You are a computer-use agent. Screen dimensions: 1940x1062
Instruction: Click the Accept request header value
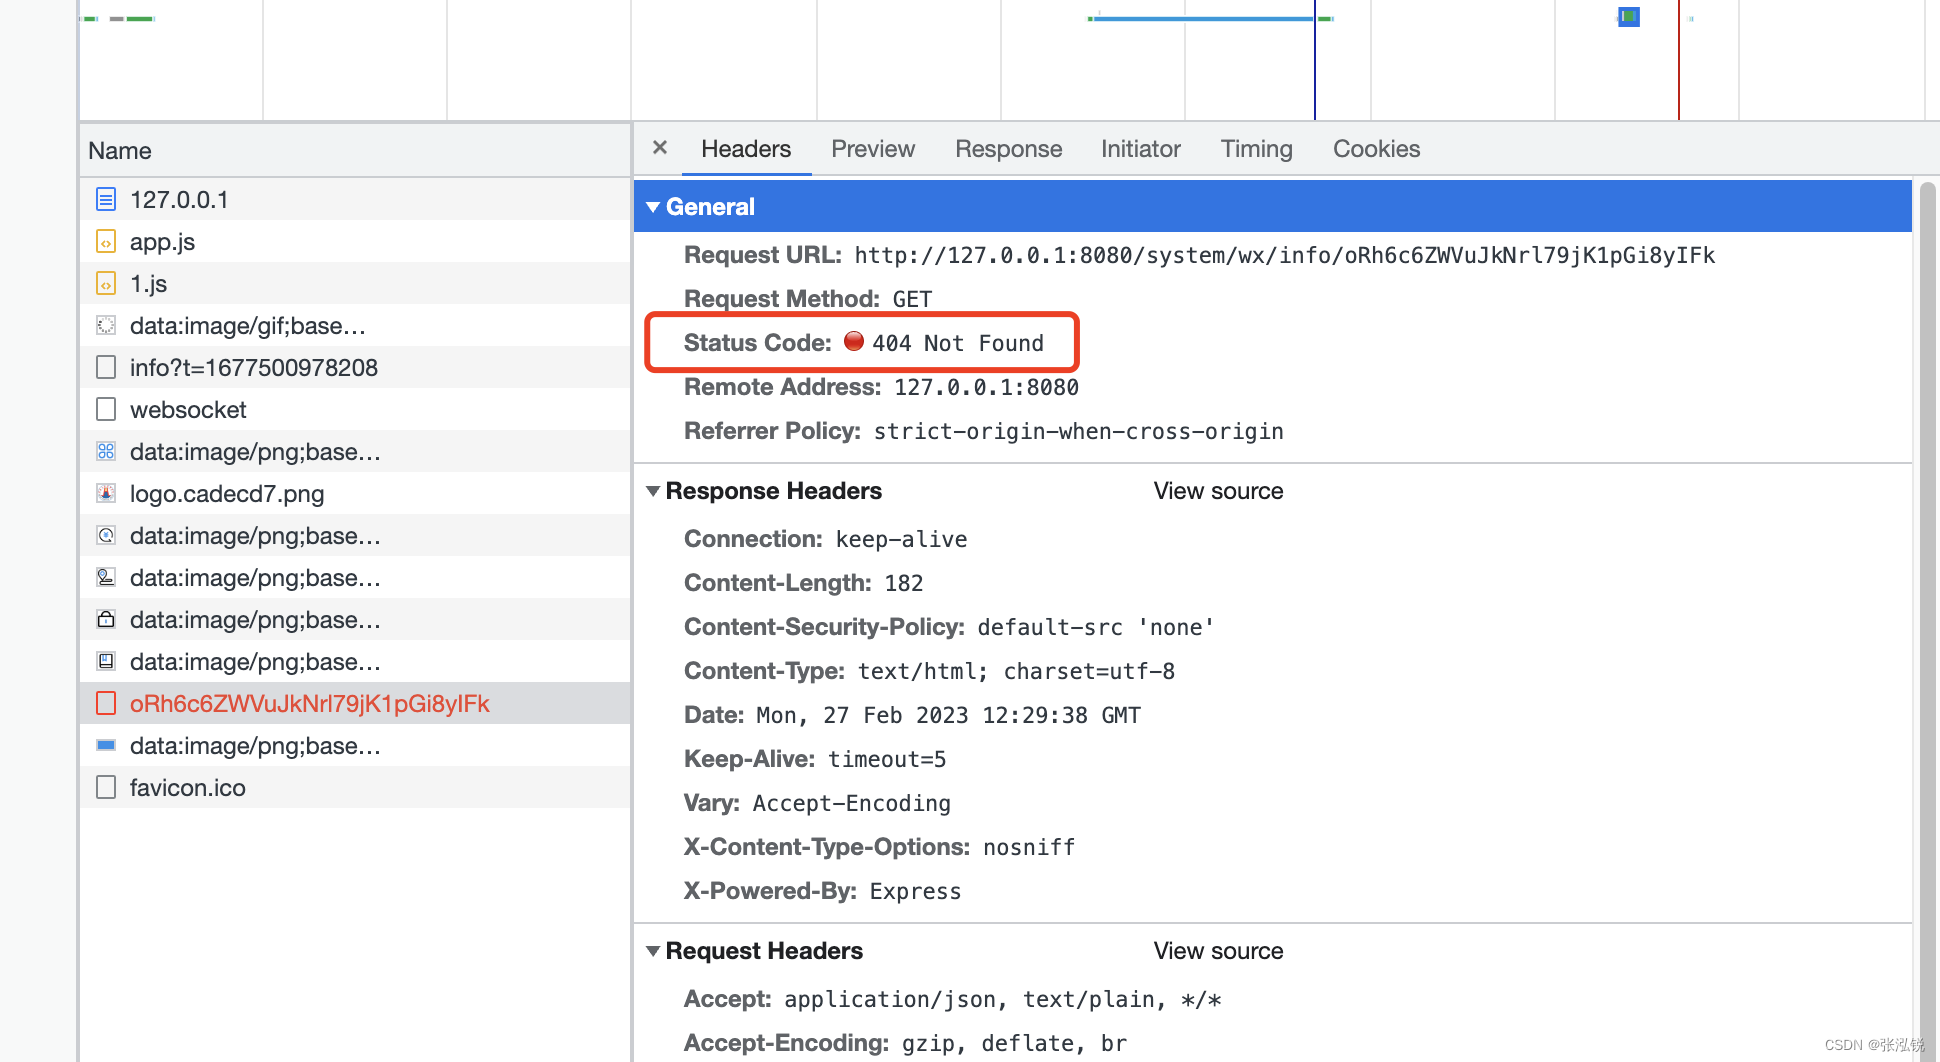1002,999
